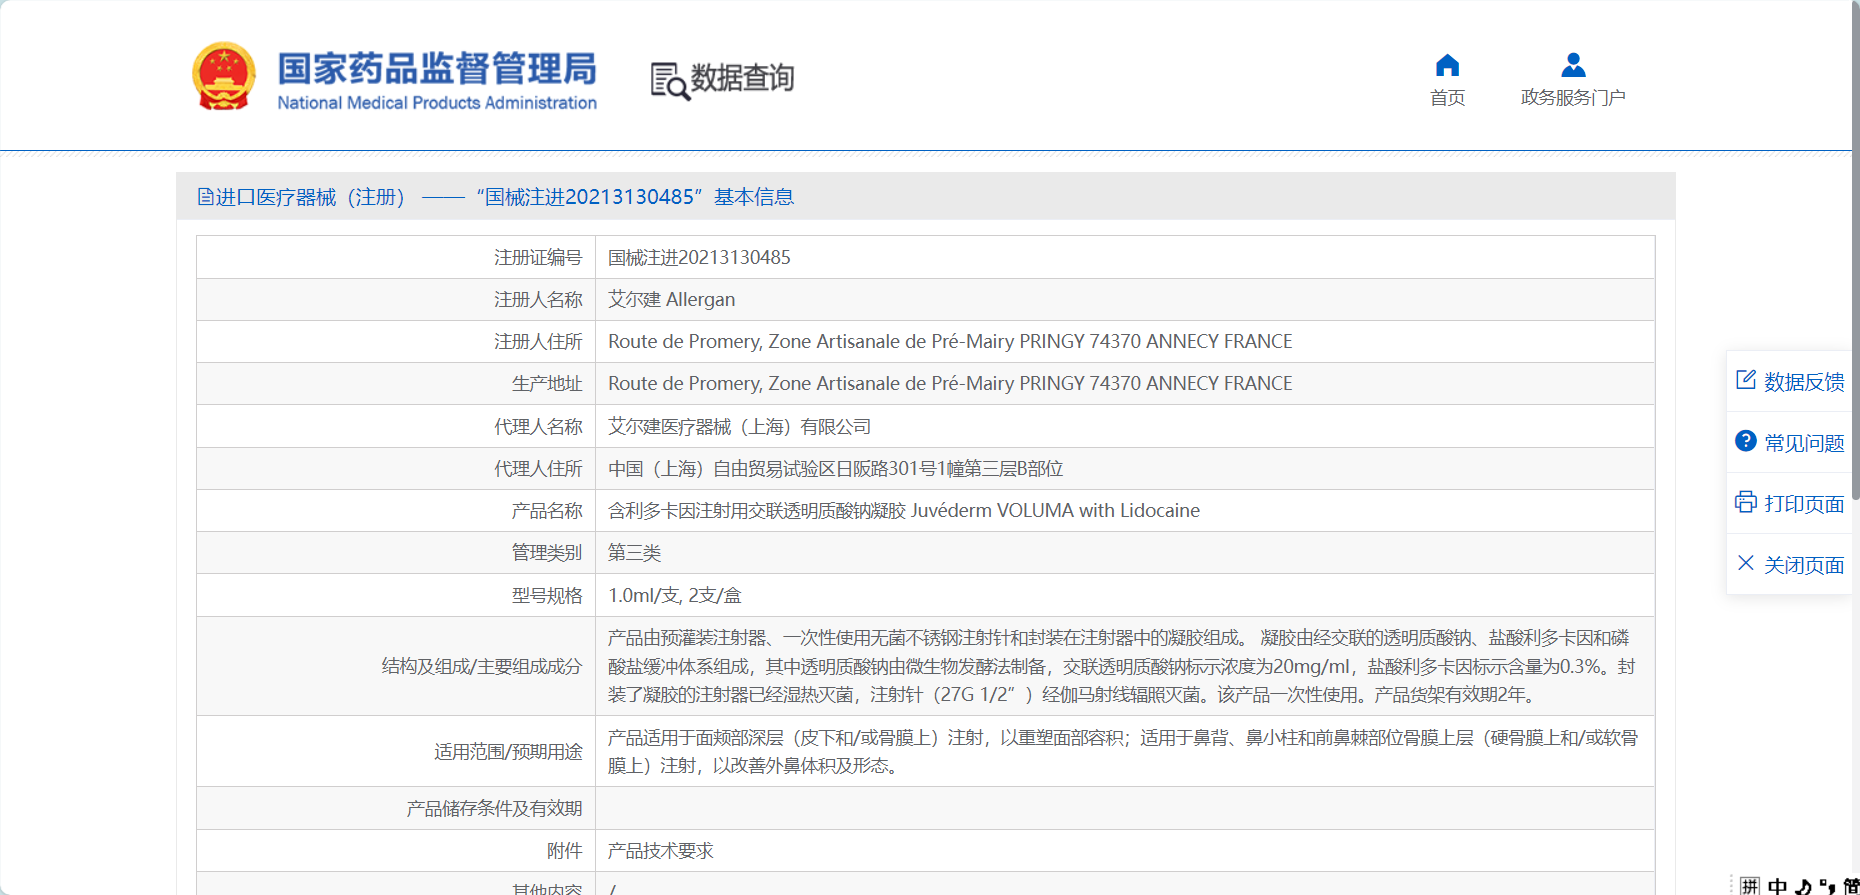Click the IME toolbar dotted drag handle
This screenshot has height=895, width=1860.
coord(1733,886)
